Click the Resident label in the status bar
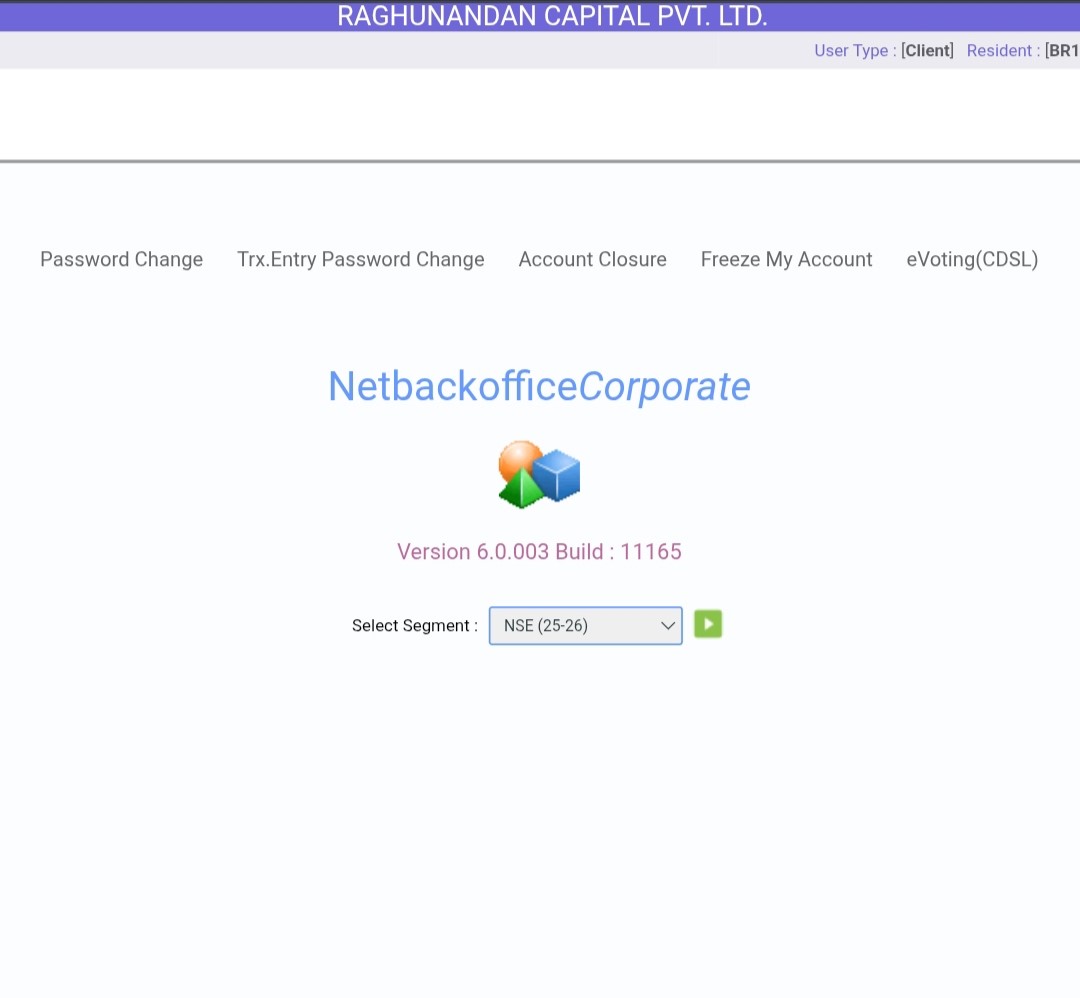This screenshot has width=1080, height=998. pos(1002,51)
